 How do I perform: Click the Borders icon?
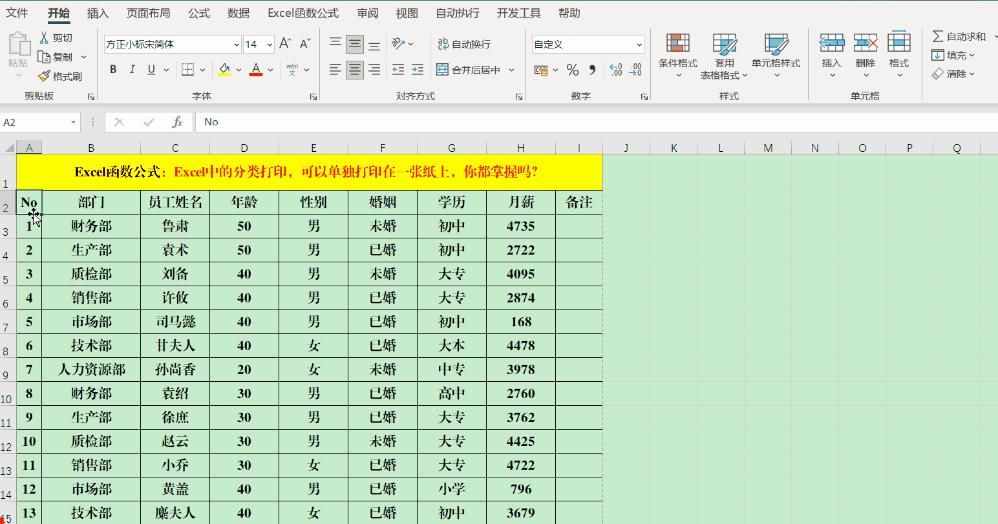[x=188, y=69]
